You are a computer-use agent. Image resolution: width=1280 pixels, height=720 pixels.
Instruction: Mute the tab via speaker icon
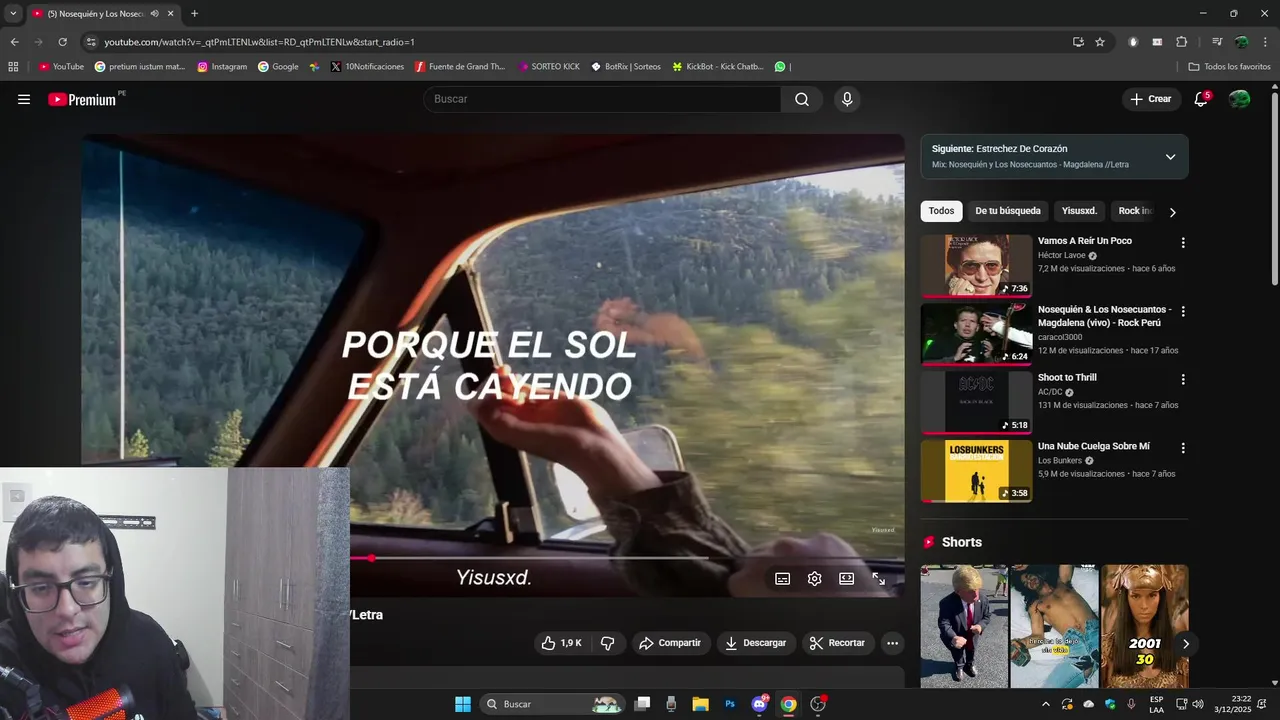[154, 14]
